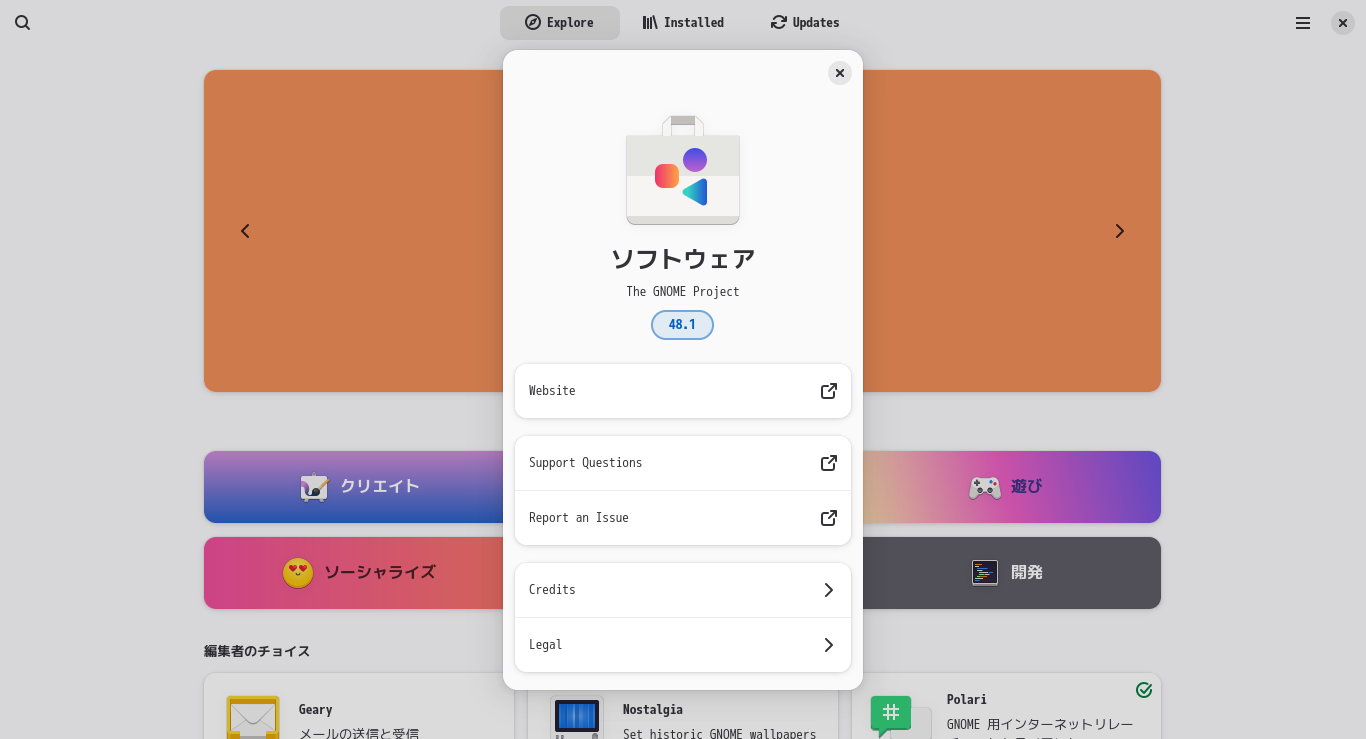
Task: Switch to the Installed tab
Action: tap(683, 22)
